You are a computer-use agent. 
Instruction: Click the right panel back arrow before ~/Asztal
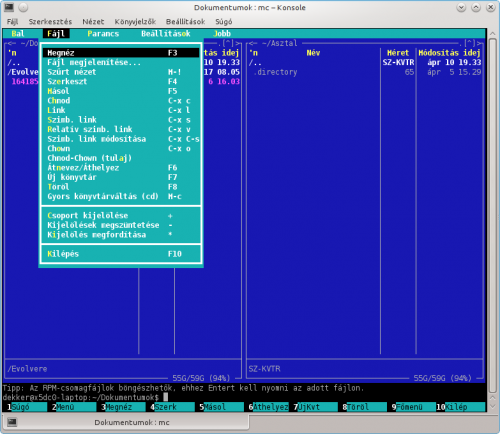253,43
